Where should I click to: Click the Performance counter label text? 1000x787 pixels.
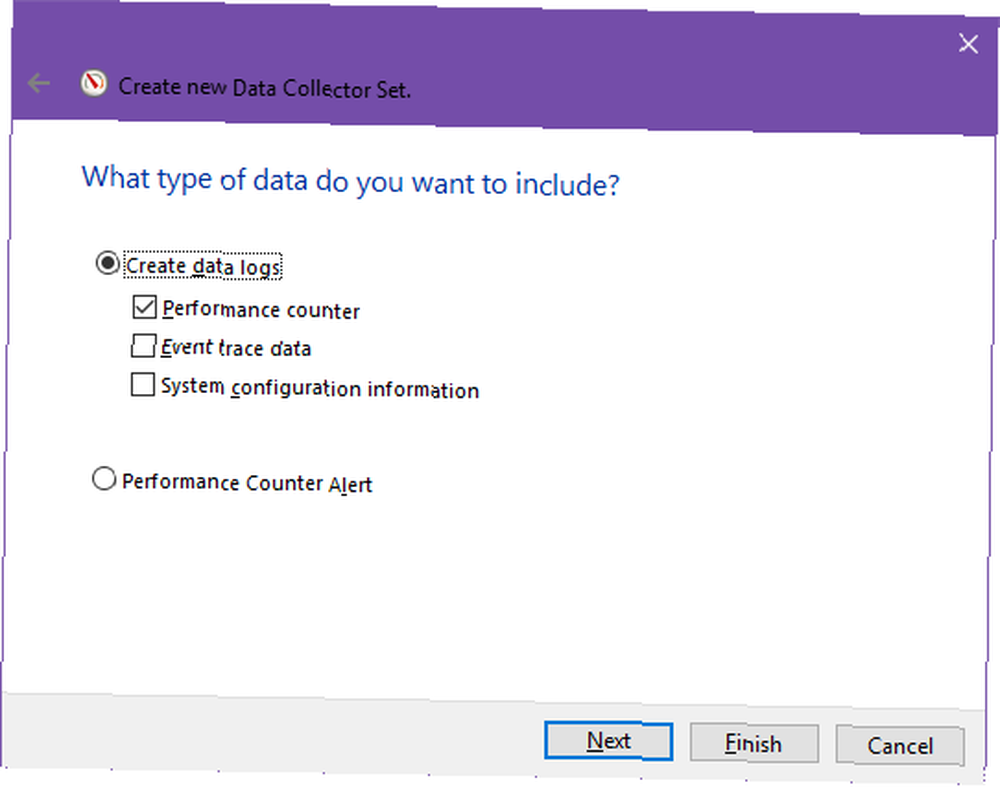pyautogui.click(x=261, y=310)
